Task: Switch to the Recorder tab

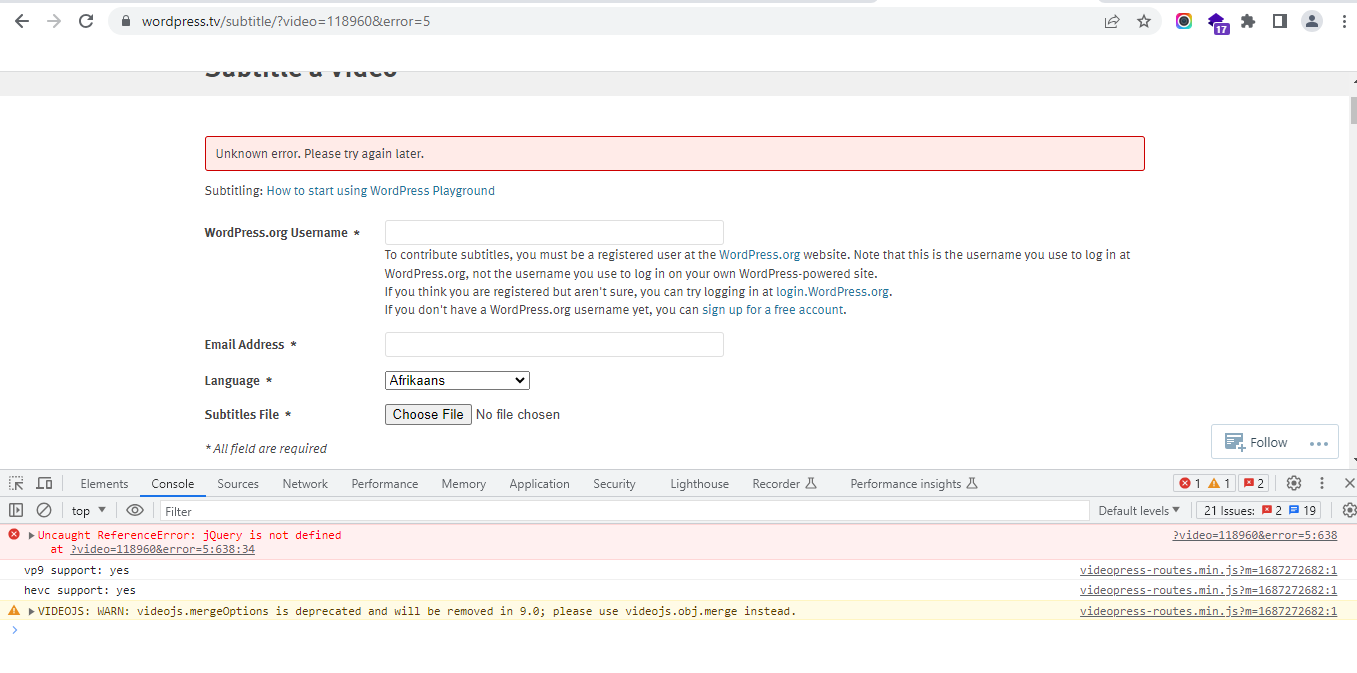Action: point(785,483)
